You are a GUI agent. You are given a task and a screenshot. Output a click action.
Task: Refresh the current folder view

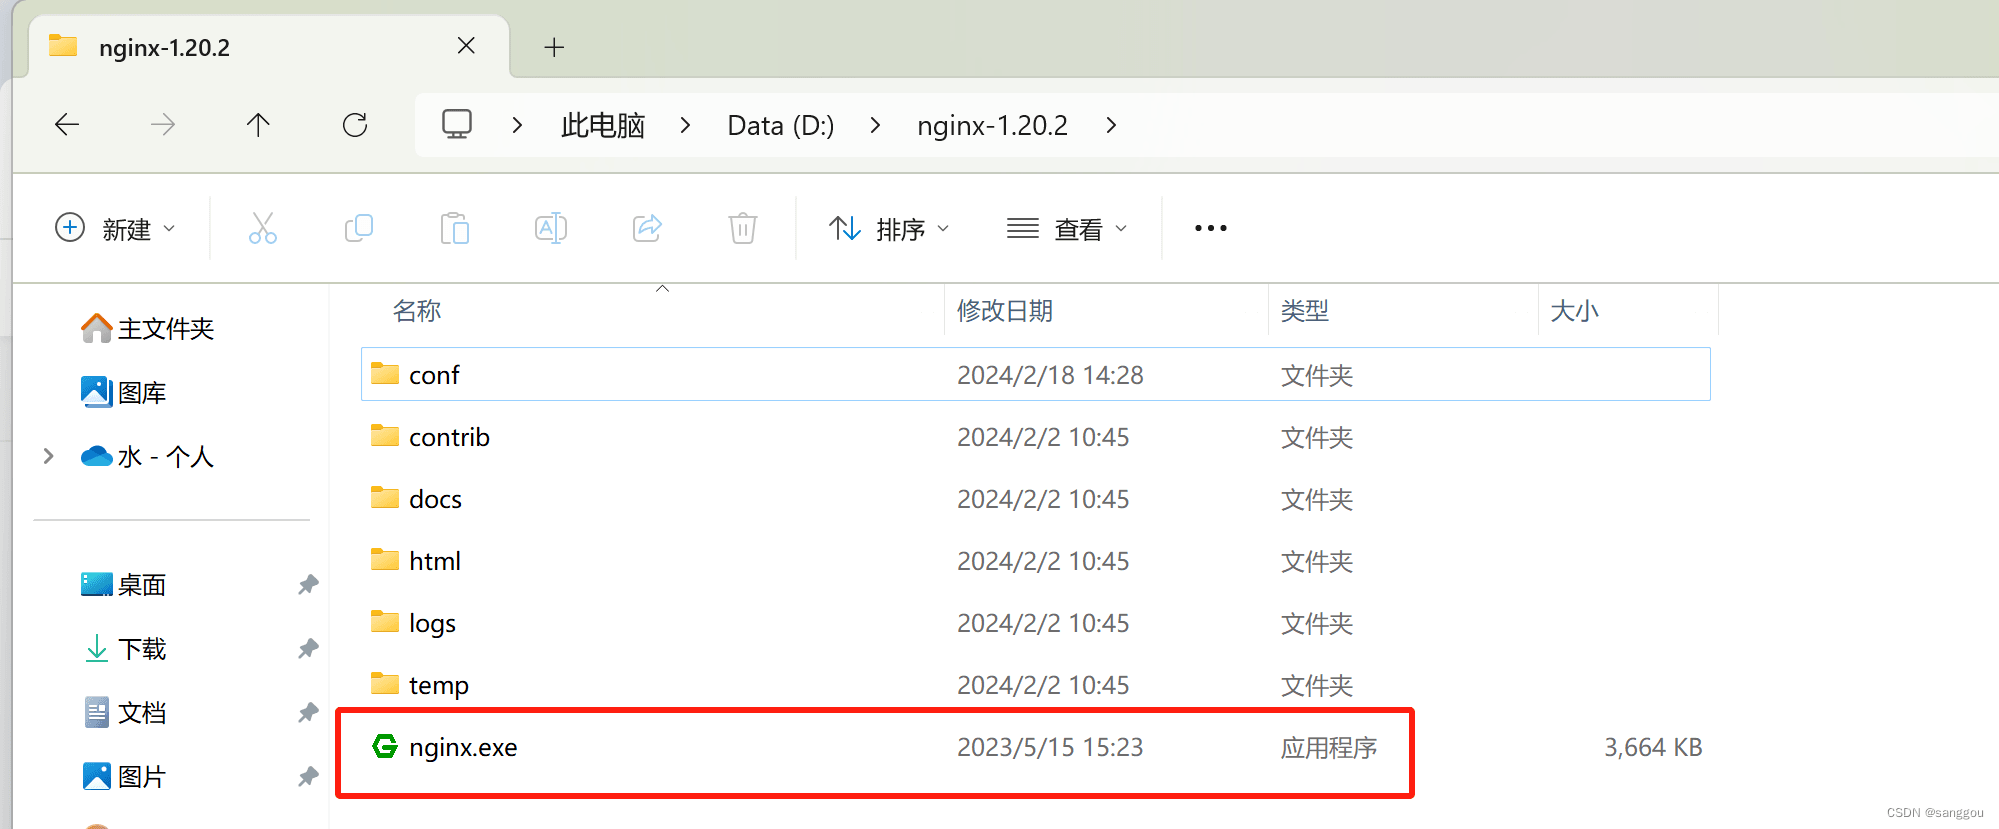pyautogui.click(x=355, y=125)
